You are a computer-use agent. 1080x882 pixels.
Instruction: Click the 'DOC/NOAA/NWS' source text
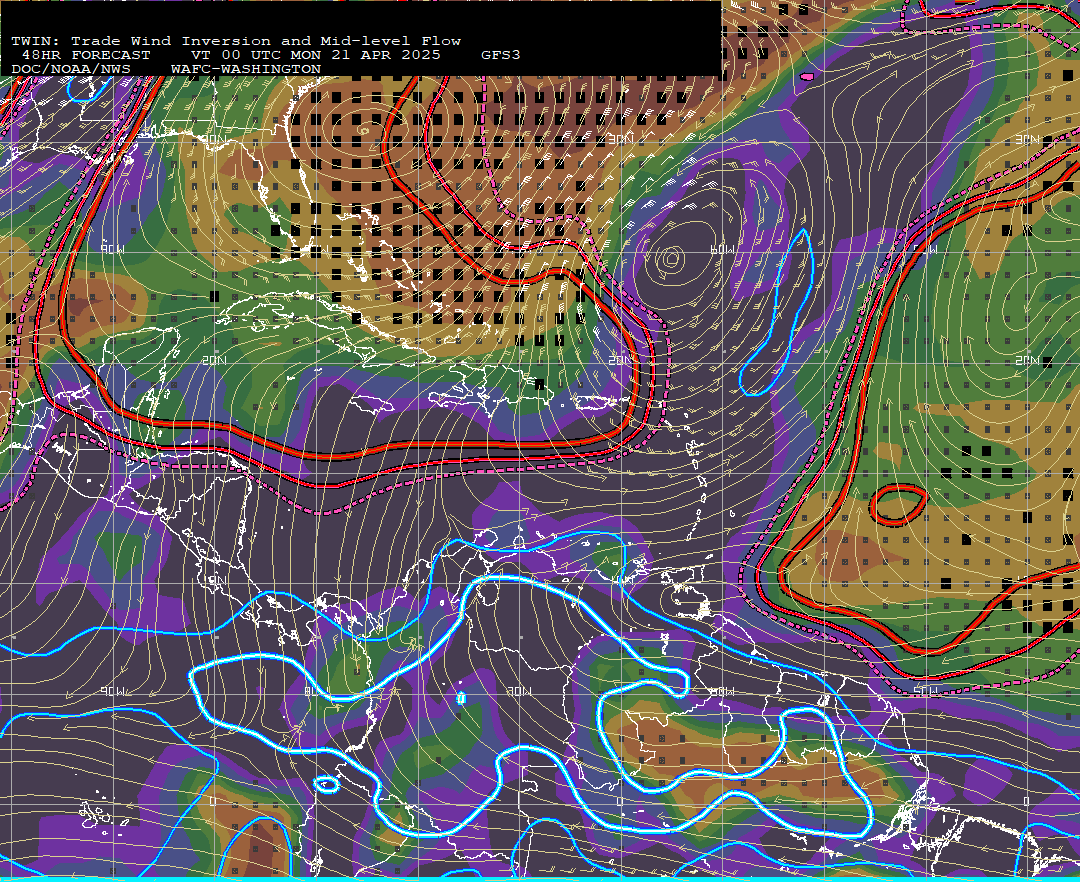(x=71, y=70)
